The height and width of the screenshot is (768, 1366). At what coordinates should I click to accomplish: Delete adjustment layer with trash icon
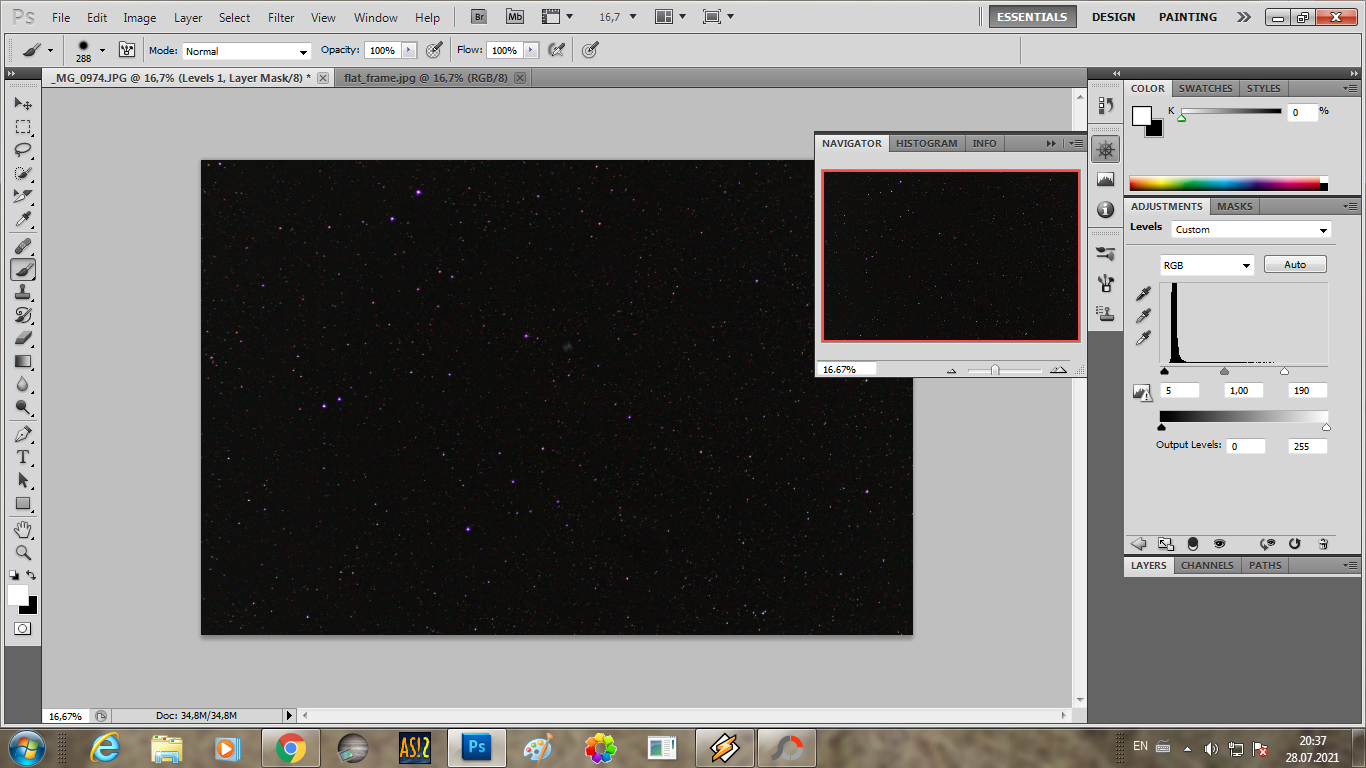tap(1323, 544)
